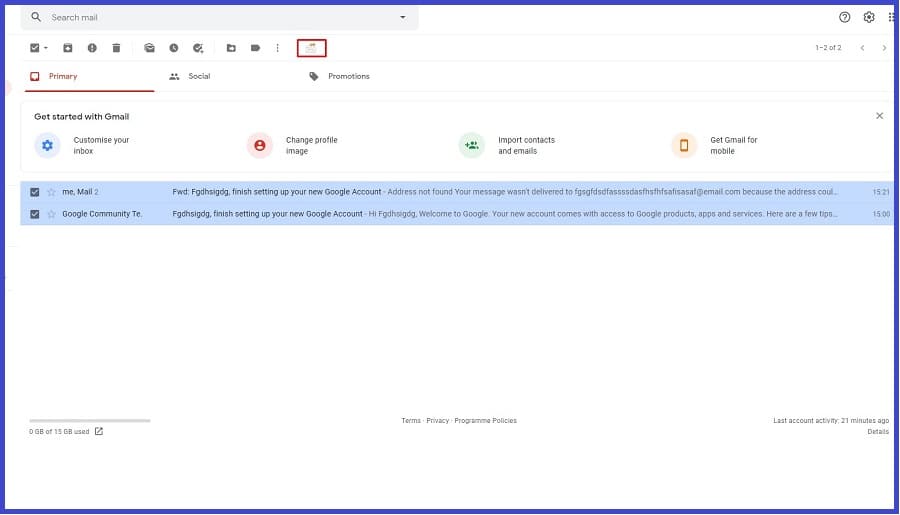Star the Google Community Team email

pos(51,214)
